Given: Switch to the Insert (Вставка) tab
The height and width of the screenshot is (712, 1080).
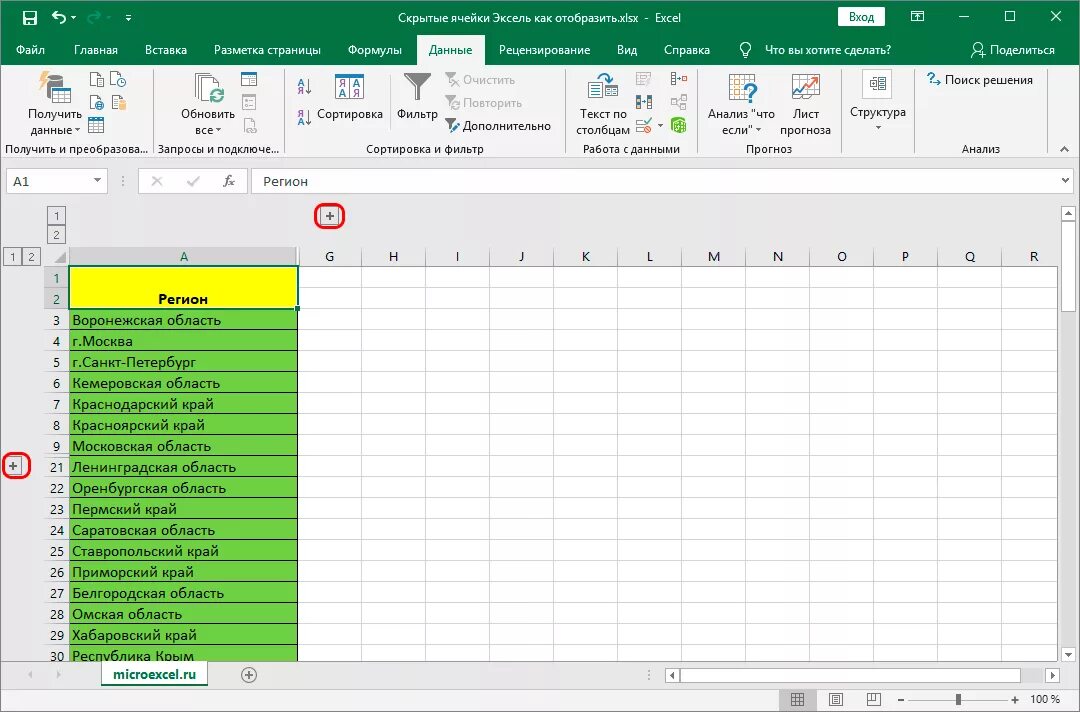Looking at the screenshot, I should (x=166, y=50).
